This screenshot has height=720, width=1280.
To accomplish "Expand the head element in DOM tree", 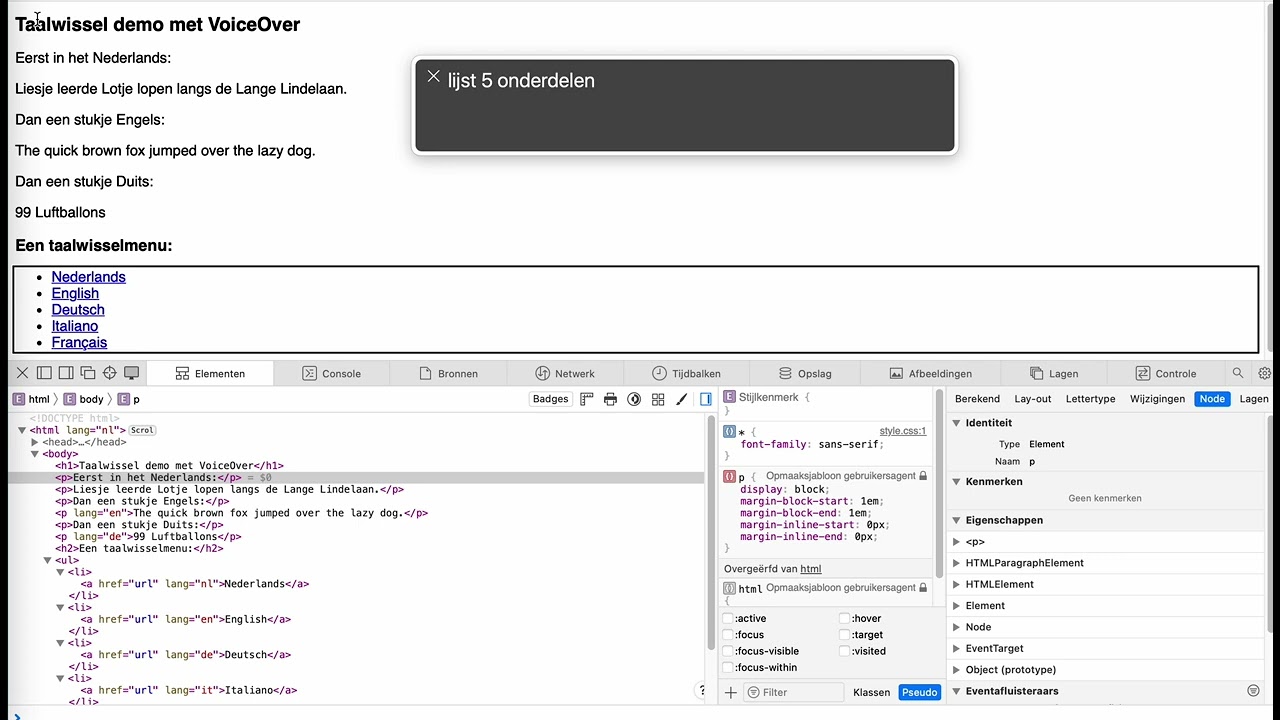I will point(35,442).
